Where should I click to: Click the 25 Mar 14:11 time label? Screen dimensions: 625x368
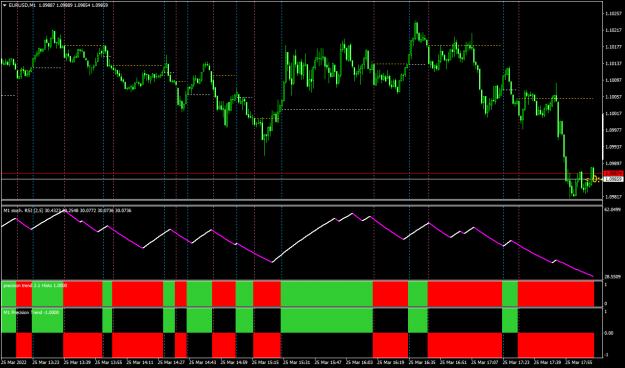coord(140,363)
